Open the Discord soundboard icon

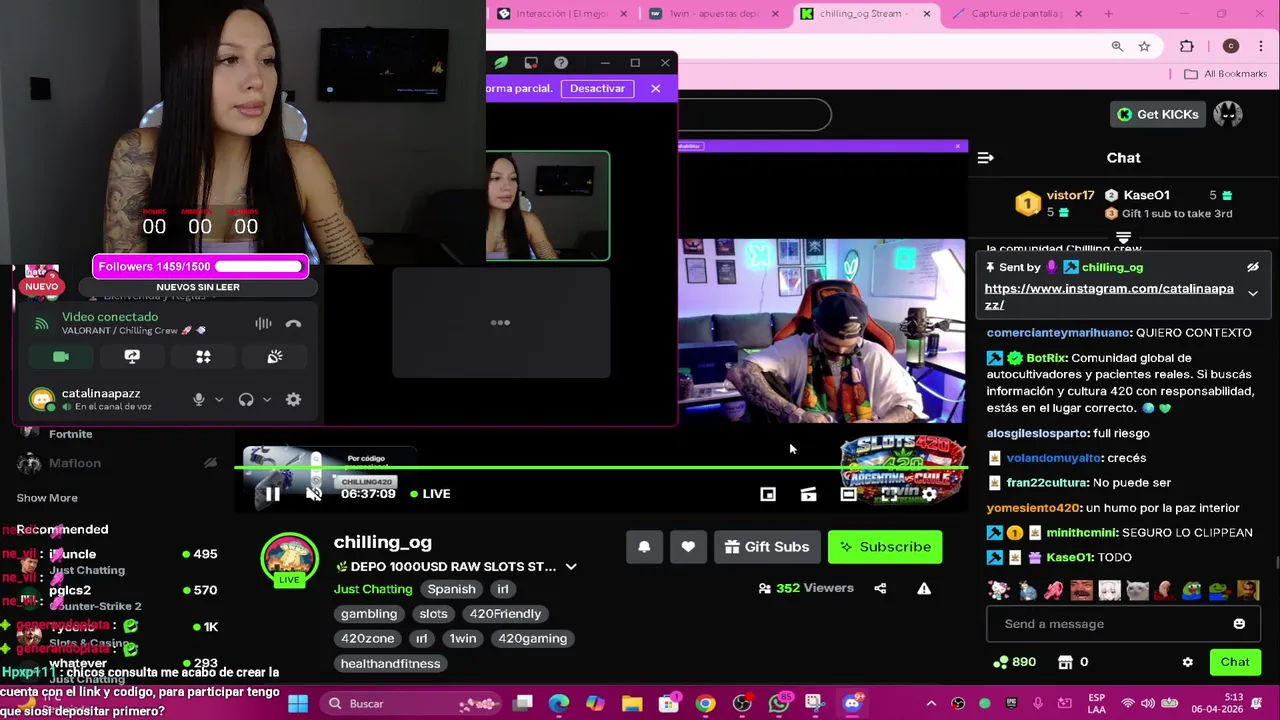275,357
